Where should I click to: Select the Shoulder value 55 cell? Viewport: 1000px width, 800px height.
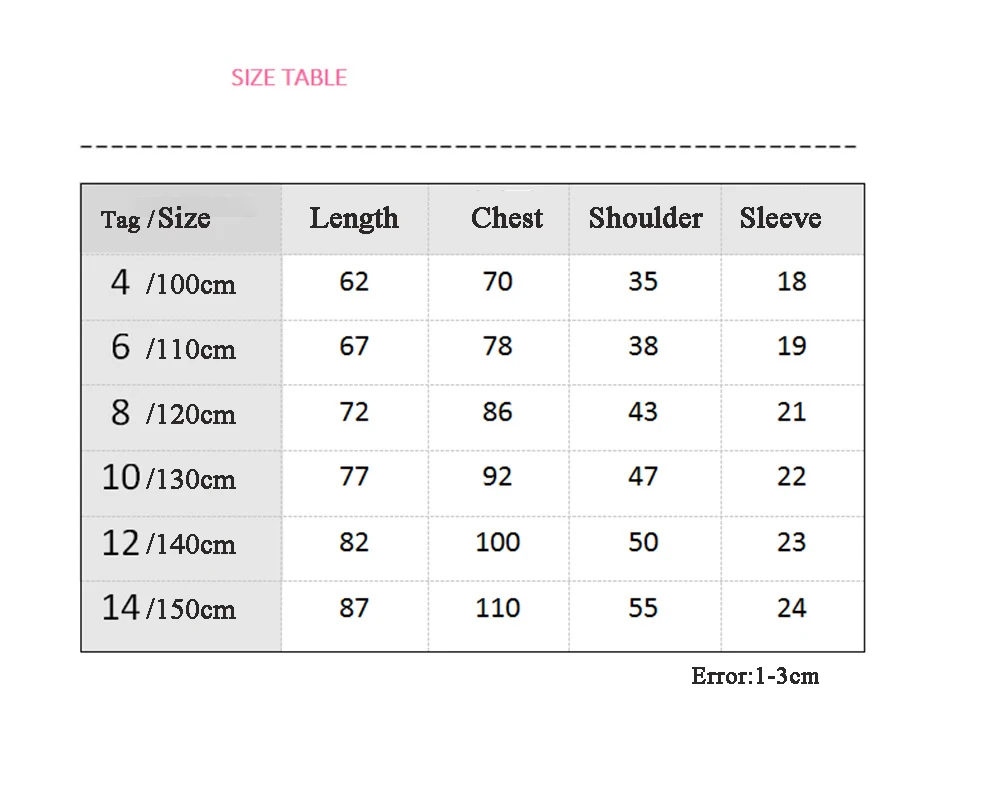pos(643,608)
